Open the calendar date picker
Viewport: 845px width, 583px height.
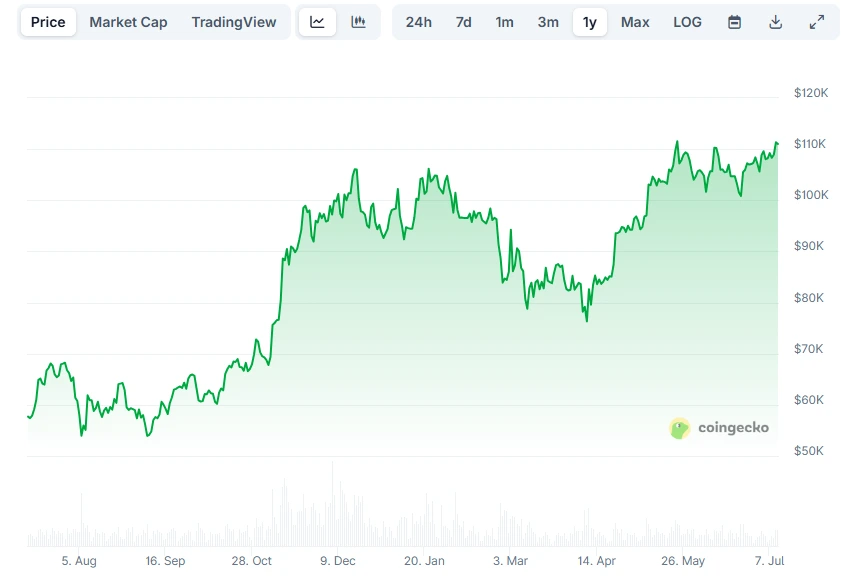(x=735, y=21)
